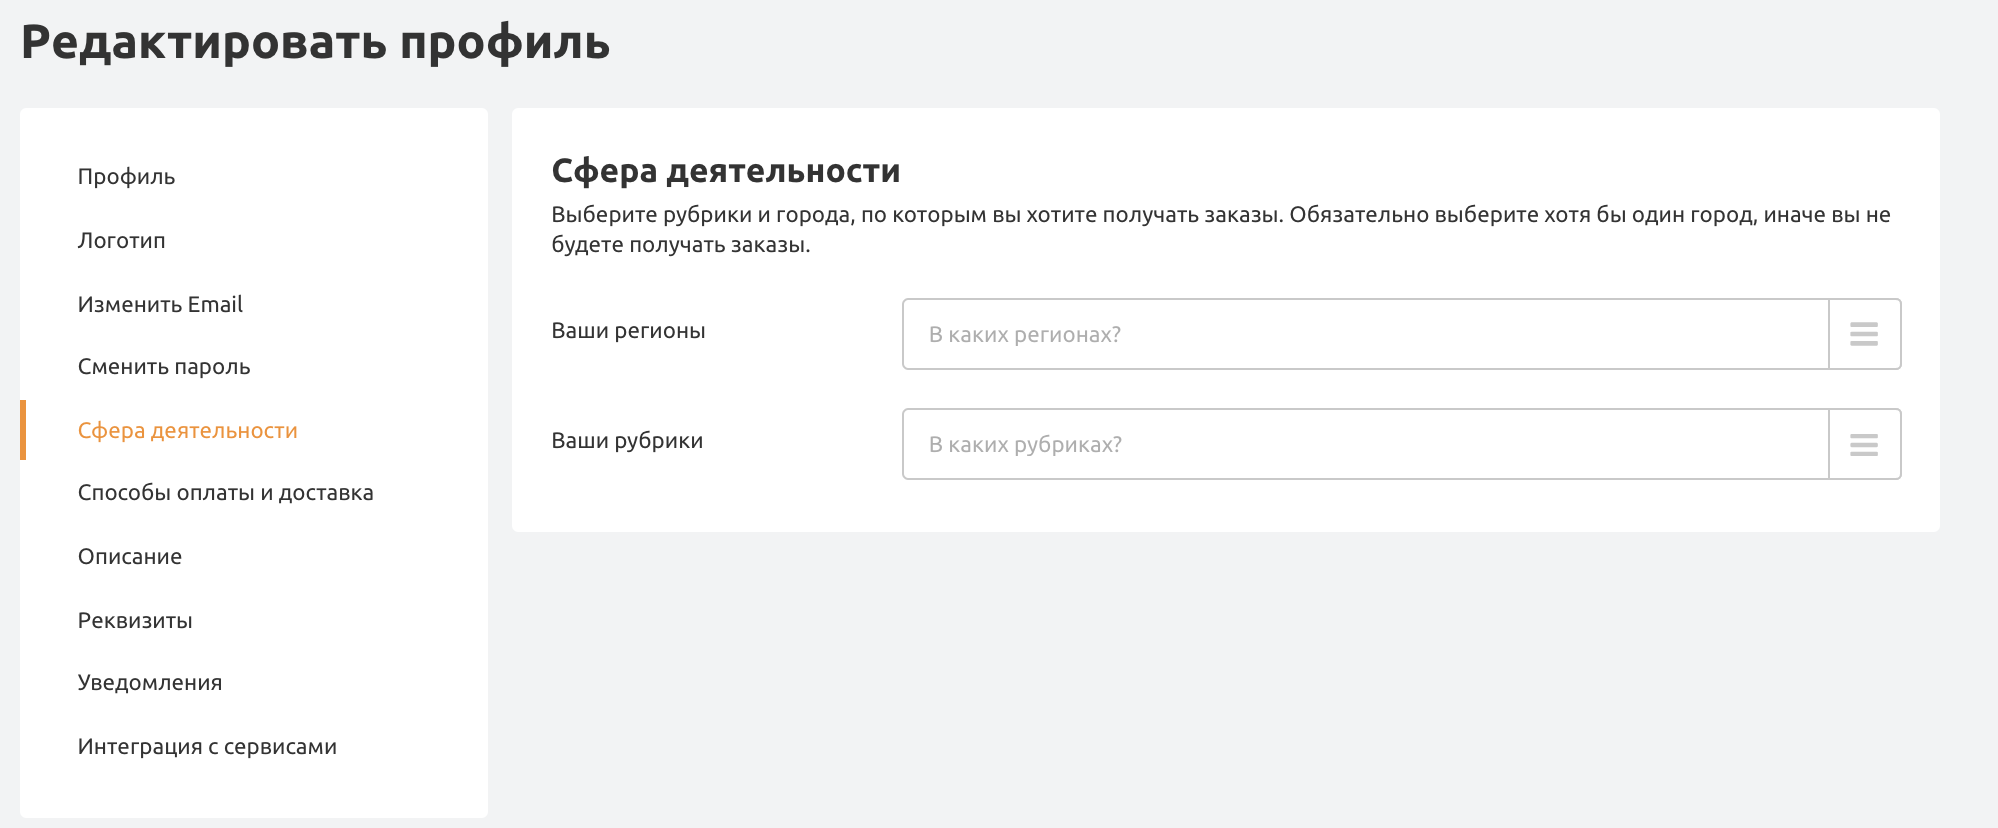
Task: Click the description text about selecting rubrics and cities
Action: (1221, 229)
